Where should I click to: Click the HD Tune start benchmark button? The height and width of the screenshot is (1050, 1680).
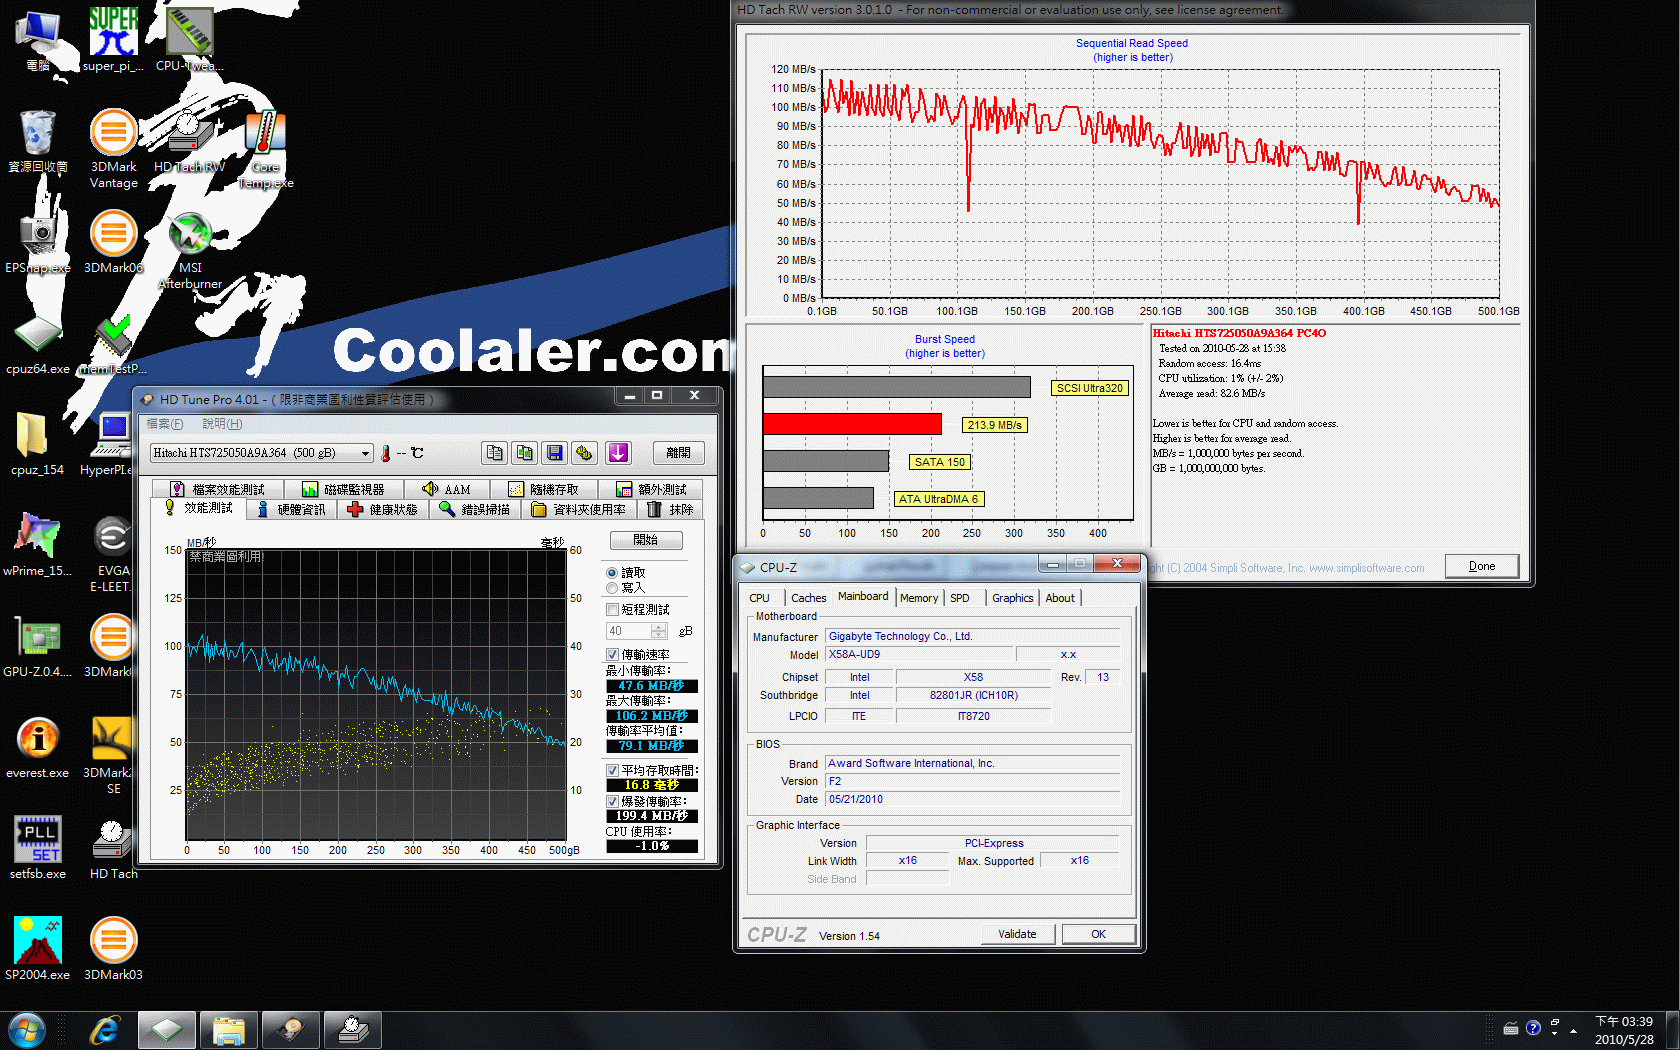[x=646, y=540]
